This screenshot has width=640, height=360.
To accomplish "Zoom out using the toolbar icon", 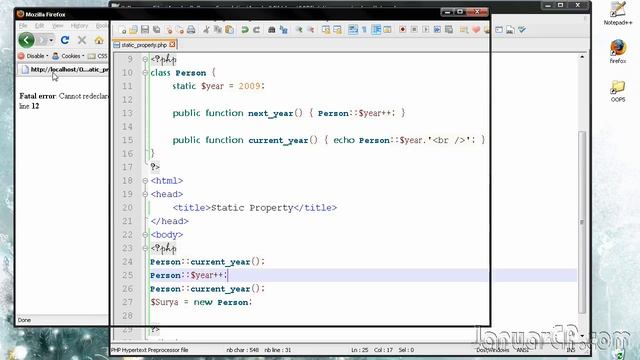I will (311, 30).
